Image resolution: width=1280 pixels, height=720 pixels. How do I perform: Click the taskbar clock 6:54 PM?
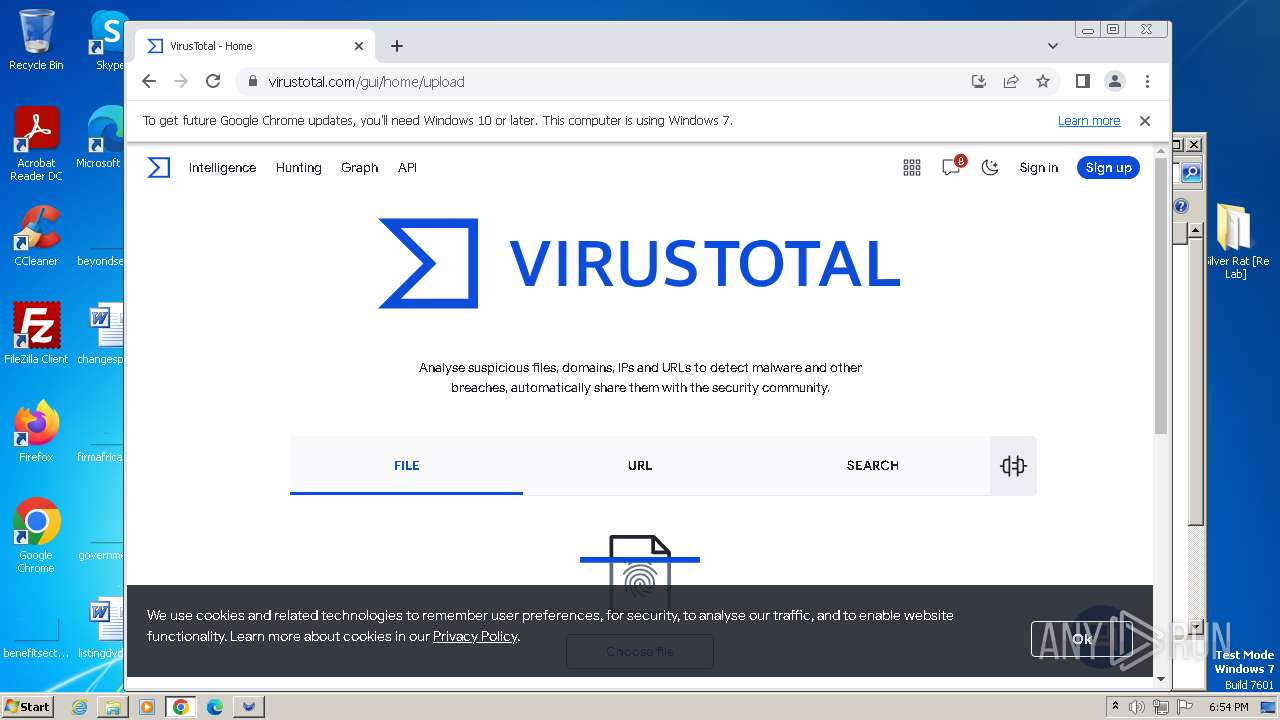(1229, 707)
